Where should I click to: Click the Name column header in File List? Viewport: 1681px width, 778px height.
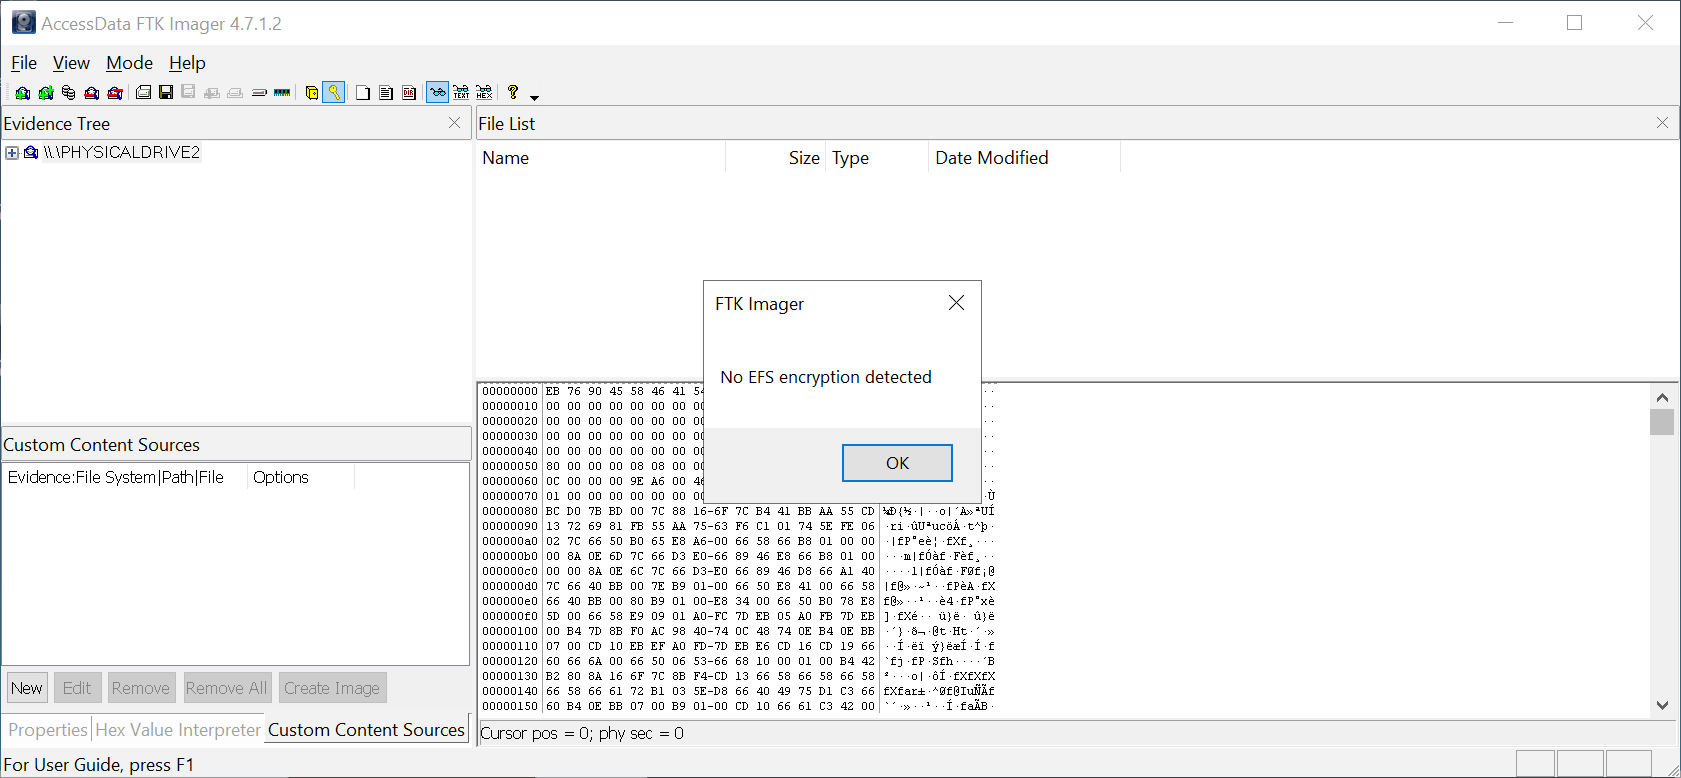506,158
